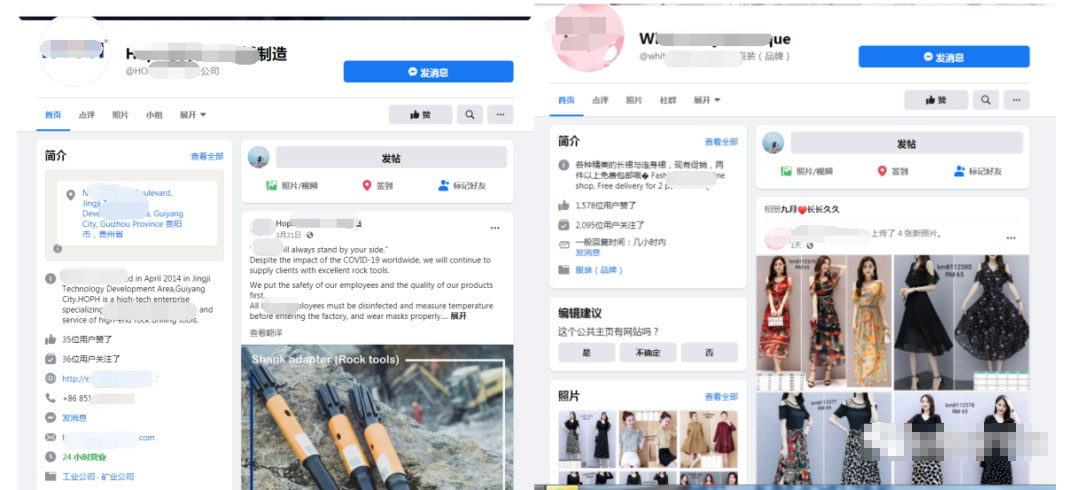
Task: Click 查看全部 in the right page's 照片 section
Action: pyautogui.click(x=721, y=396)
